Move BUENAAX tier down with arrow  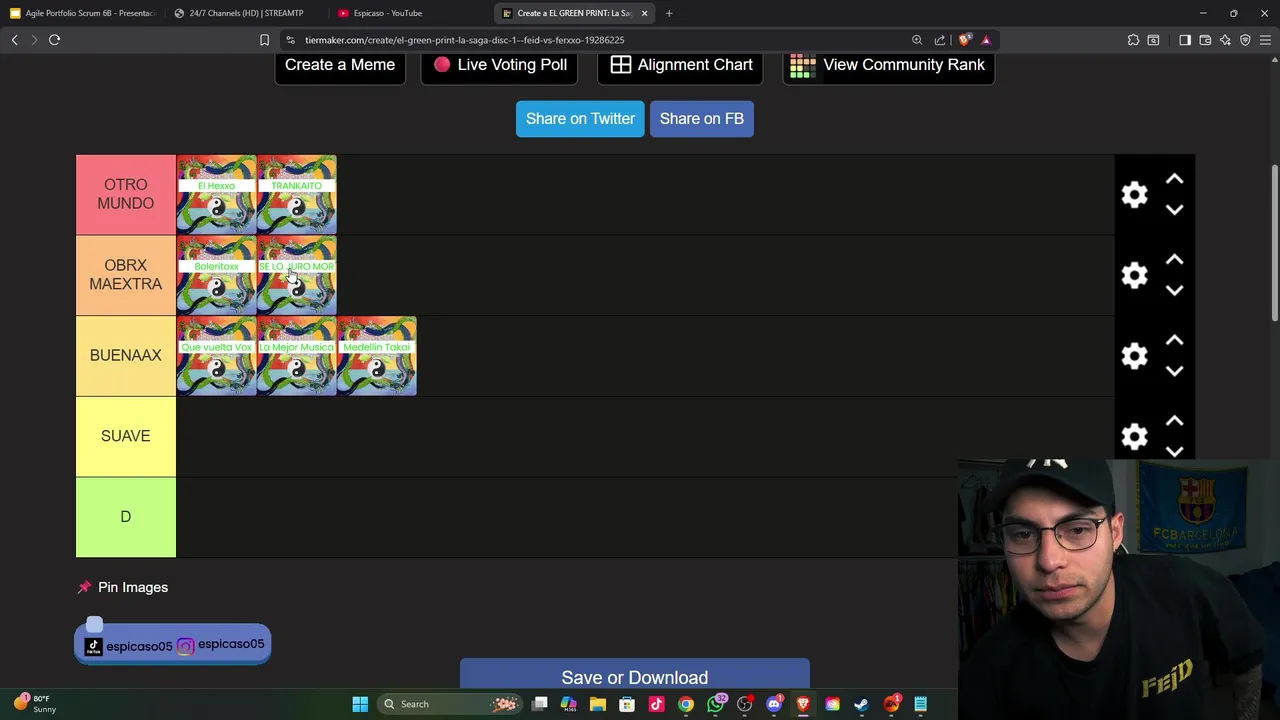coord(1174,371)
